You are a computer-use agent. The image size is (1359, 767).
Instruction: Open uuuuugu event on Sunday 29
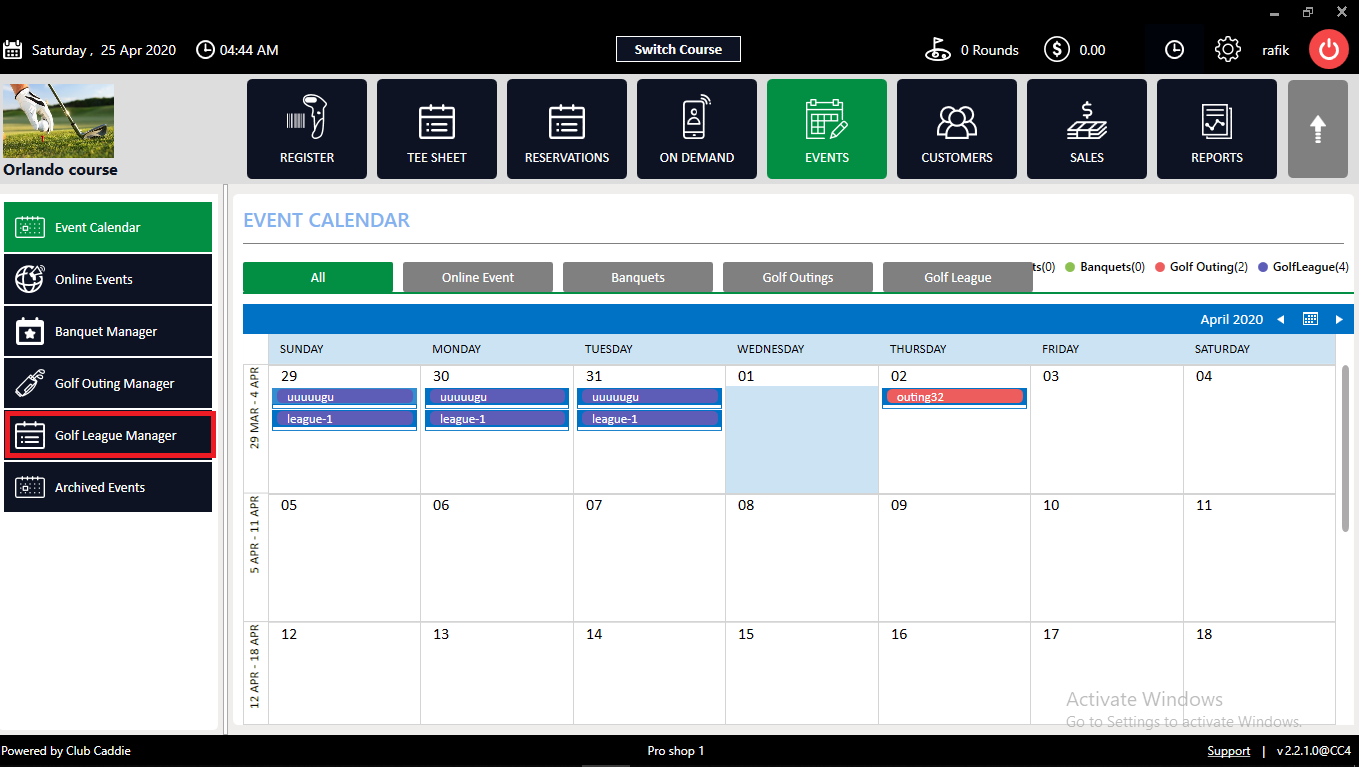point(344,397)
